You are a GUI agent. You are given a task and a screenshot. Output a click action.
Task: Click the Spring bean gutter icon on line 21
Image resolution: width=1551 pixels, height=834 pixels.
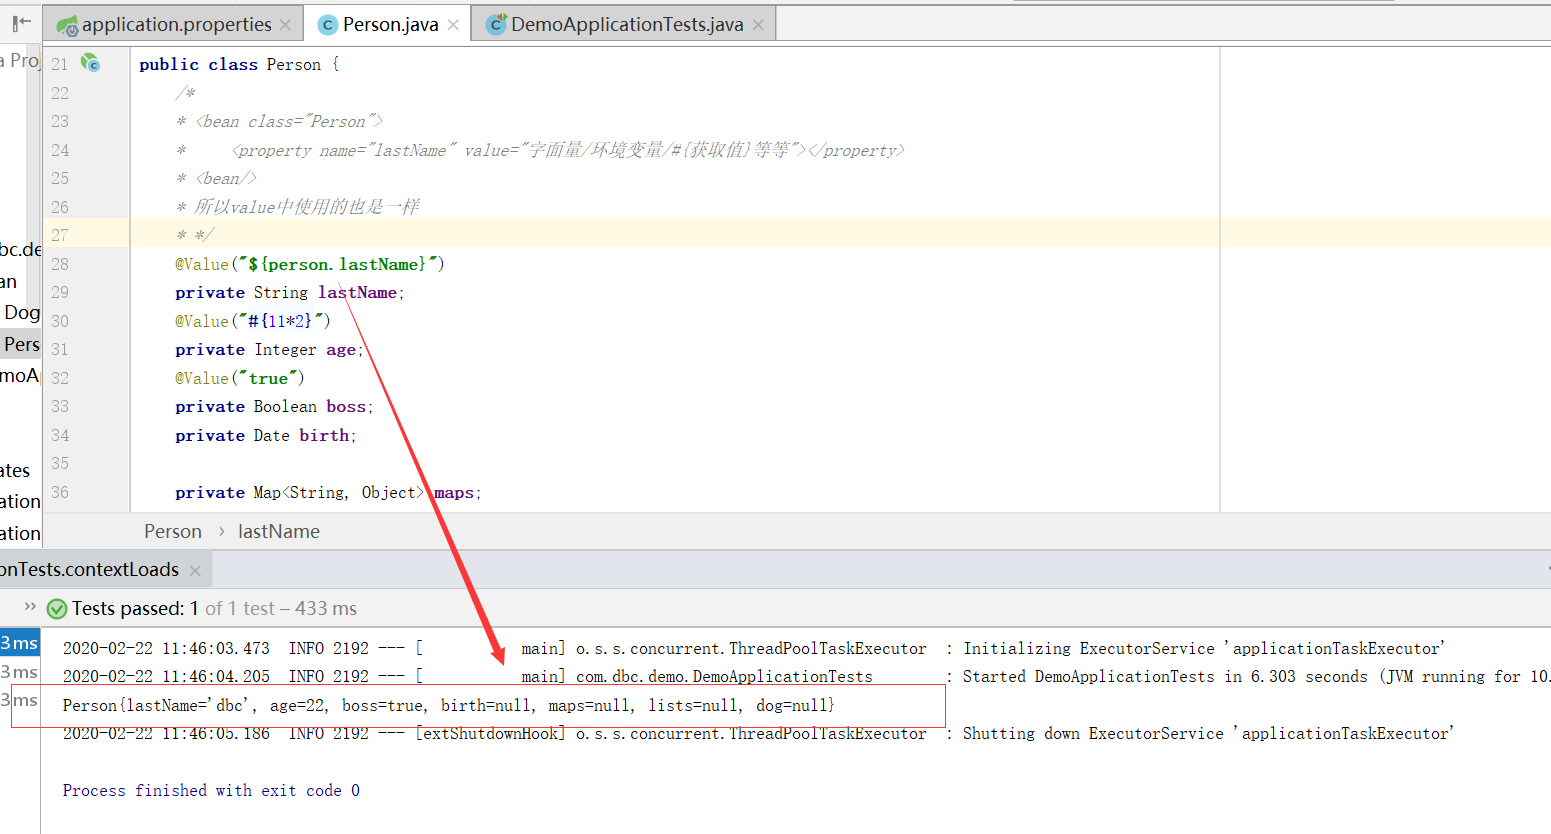tap(91, 63)
